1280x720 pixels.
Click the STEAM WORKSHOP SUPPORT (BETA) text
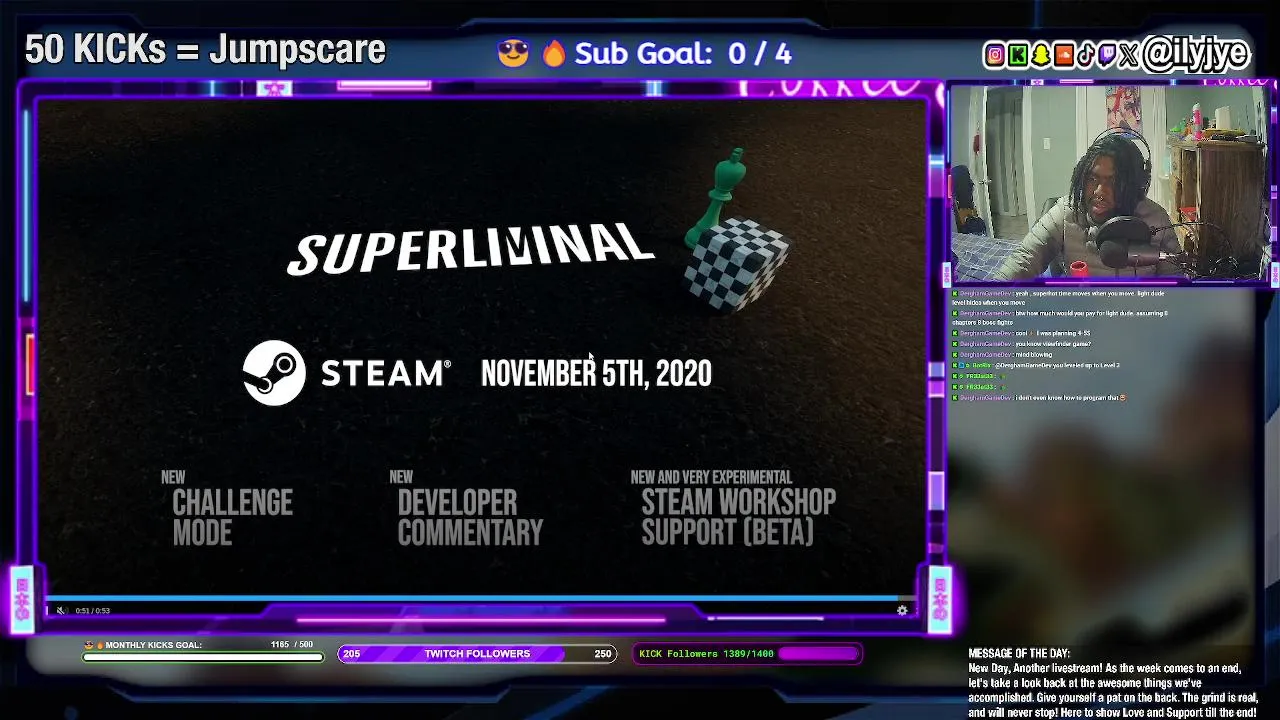(738, 517)
